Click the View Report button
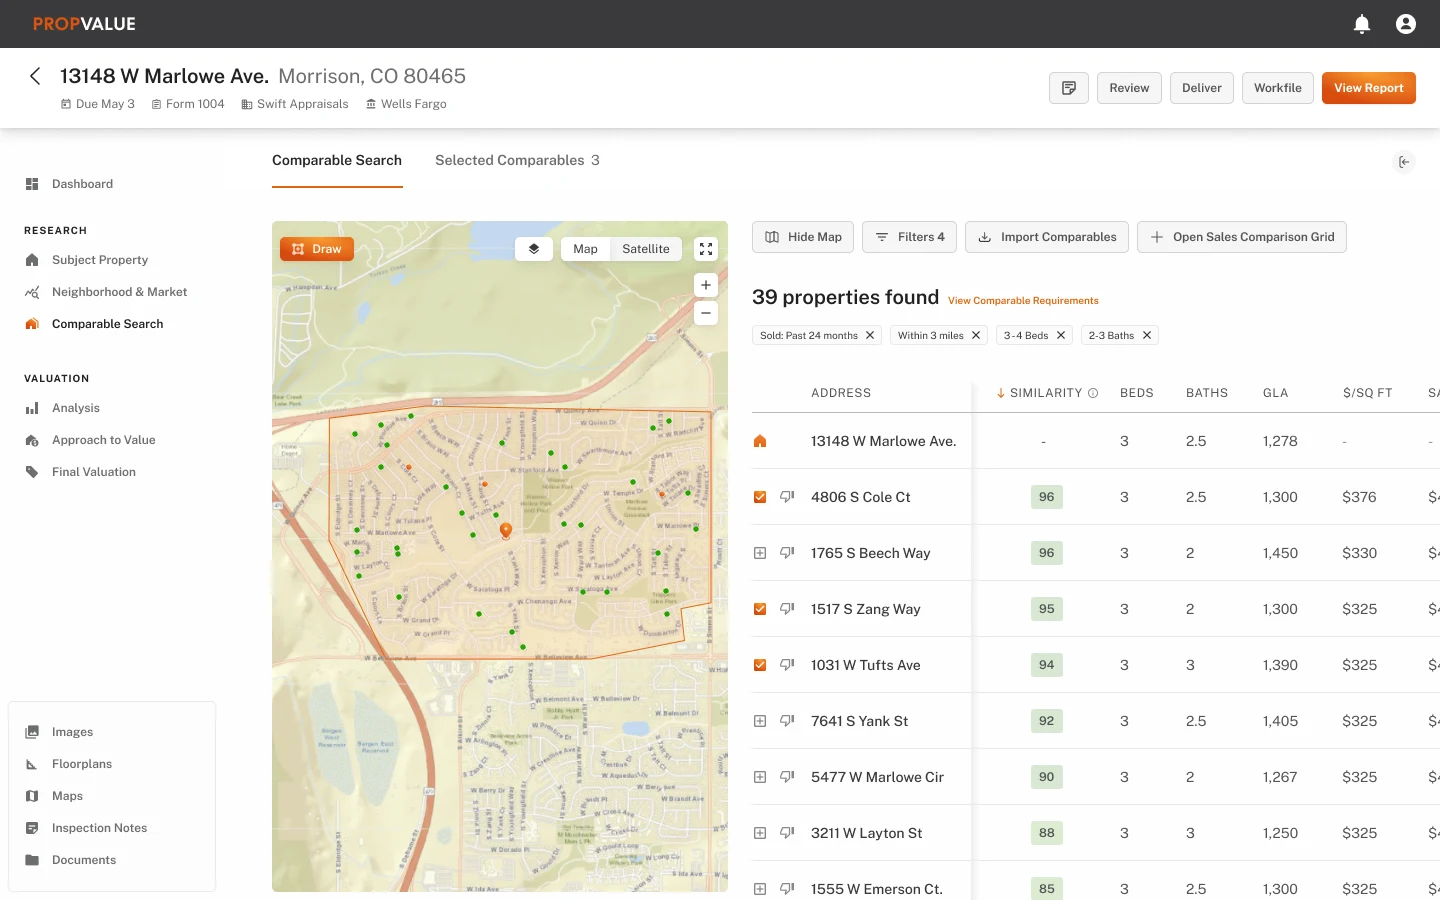 [1369, 88]
